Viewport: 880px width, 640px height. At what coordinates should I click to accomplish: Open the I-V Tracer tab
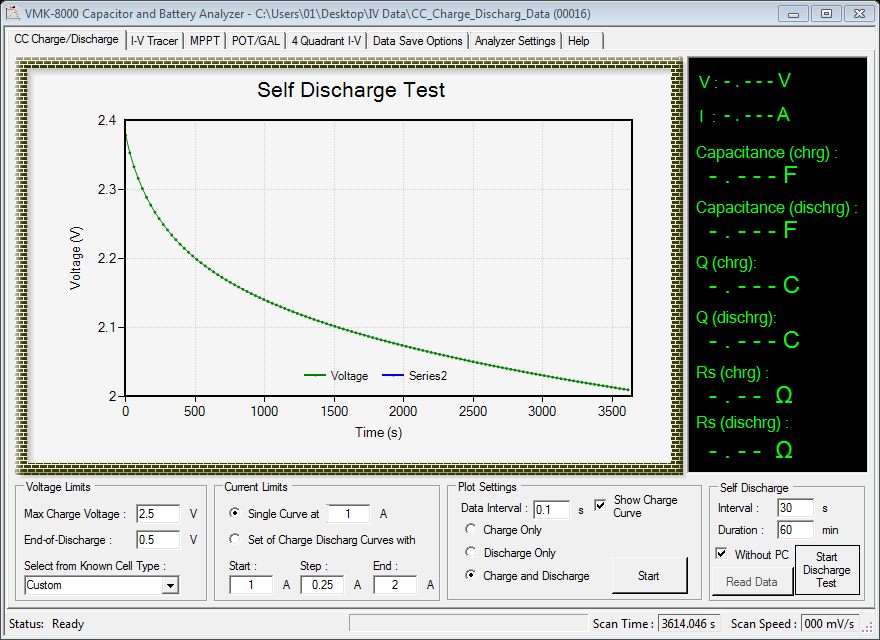point(154,41)
